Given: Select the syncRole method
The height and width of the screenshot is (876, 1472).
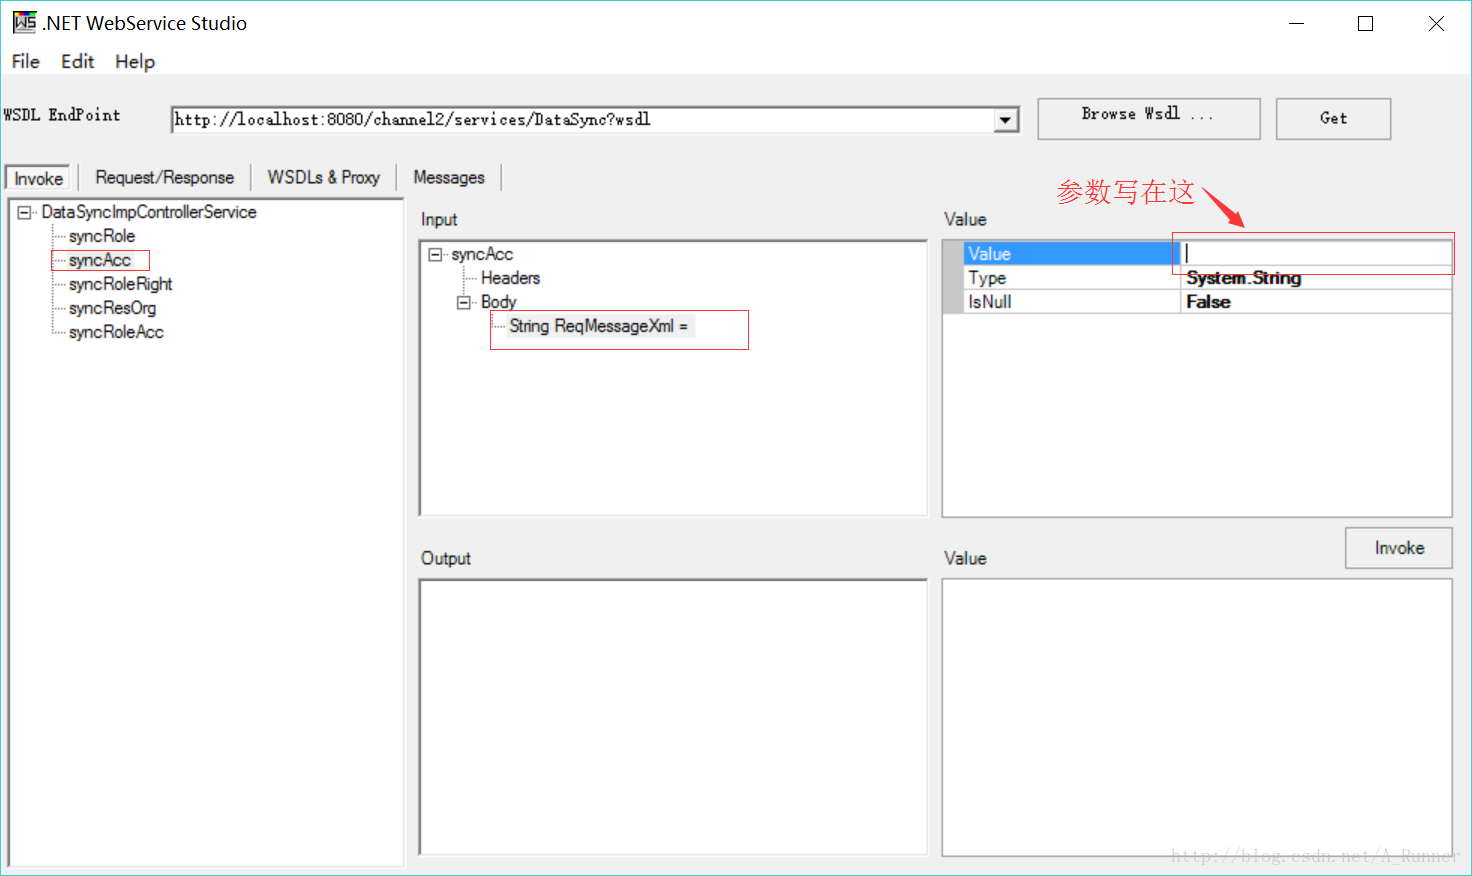Looking at the screenshot, I should tap(102, 236).
